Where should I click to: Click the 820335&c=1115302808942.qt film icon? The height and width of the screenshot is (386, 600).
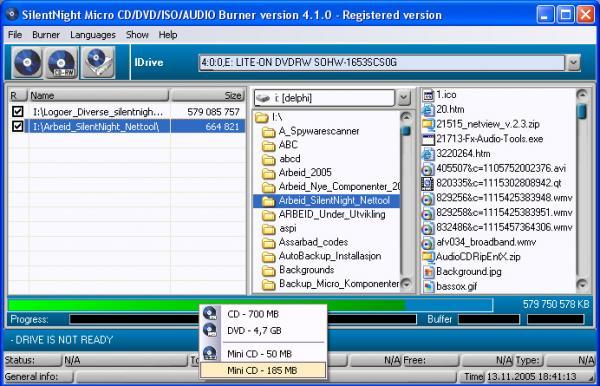(x=428, y=183)
